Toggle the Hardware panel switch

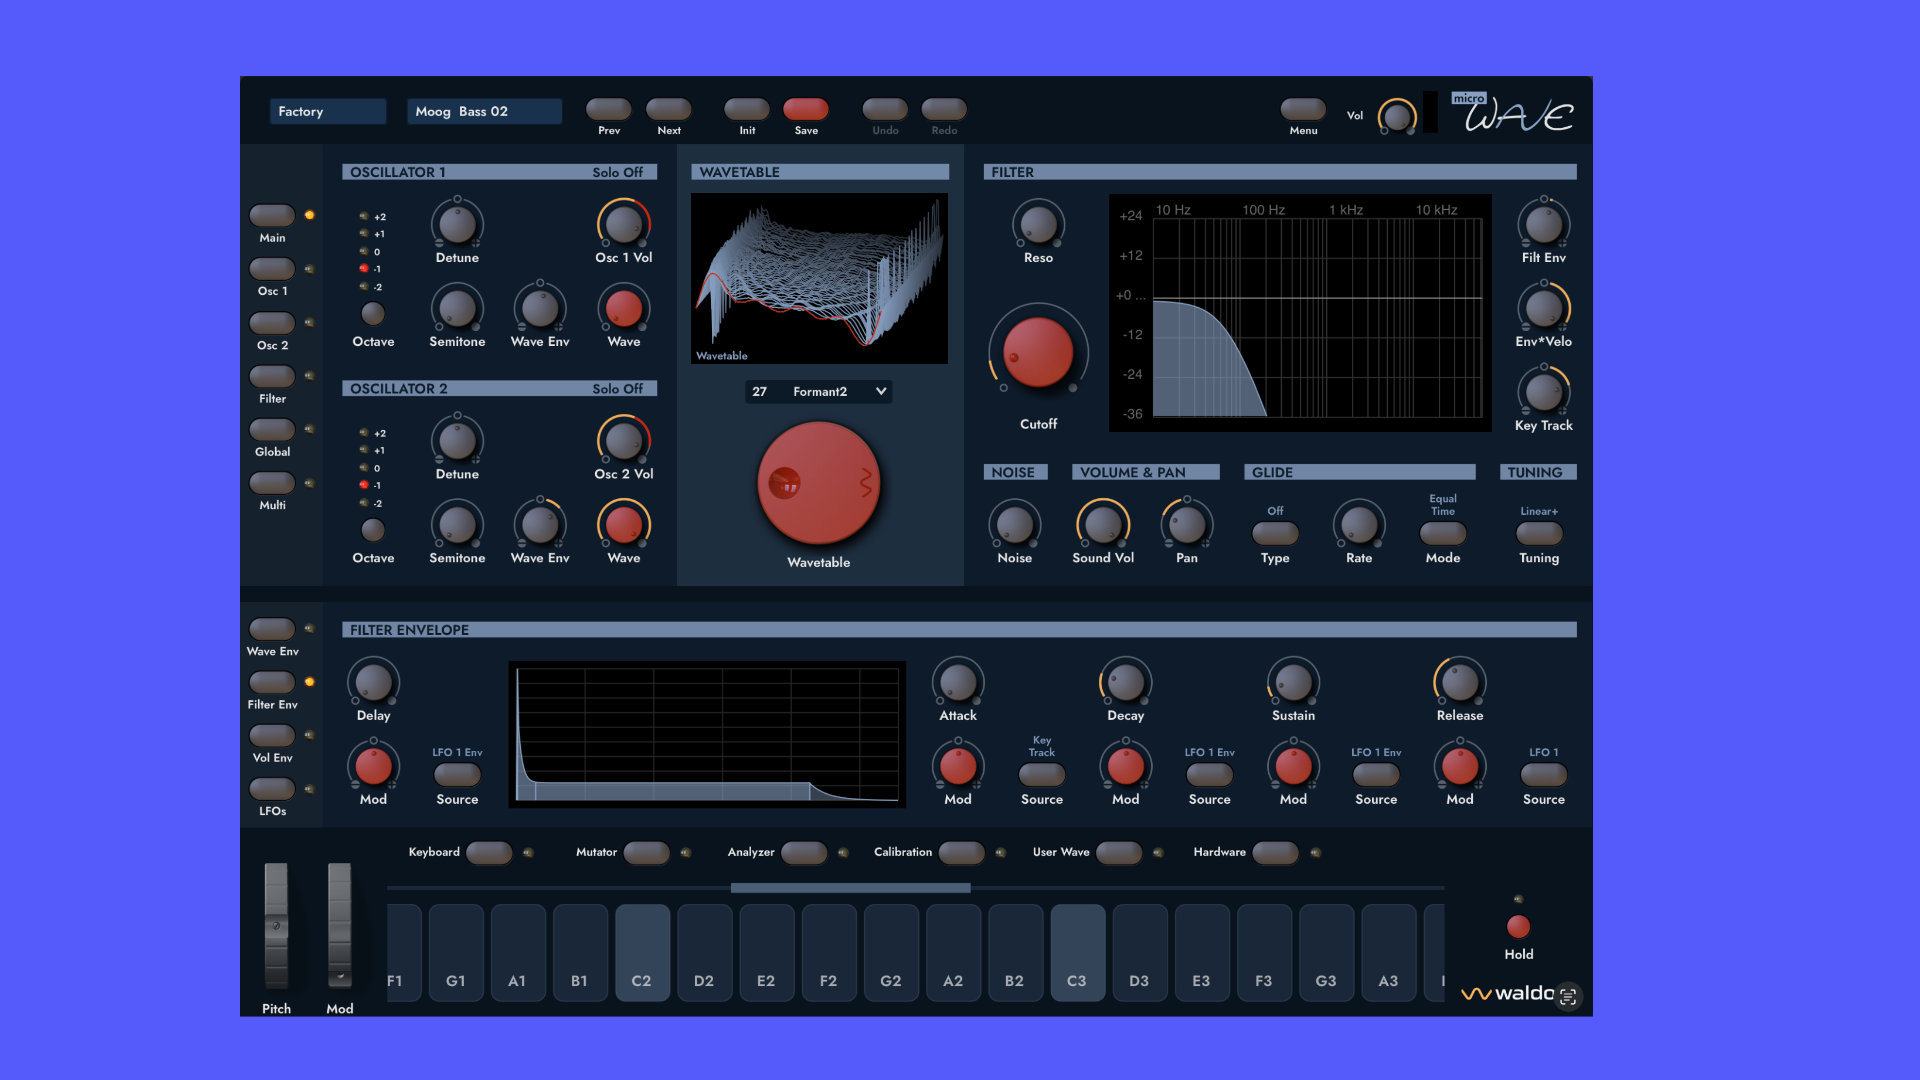point(1275,852)
